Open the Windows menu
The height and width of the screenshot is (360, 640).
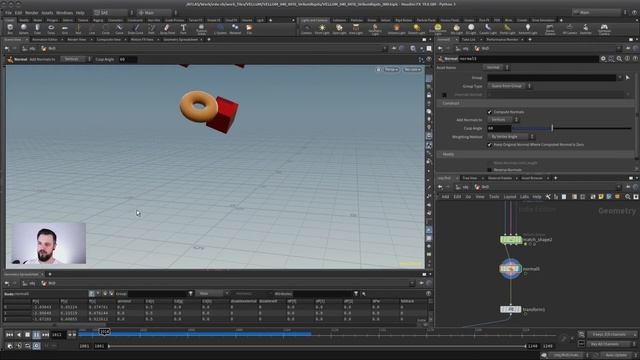click(x=64, y=13)
